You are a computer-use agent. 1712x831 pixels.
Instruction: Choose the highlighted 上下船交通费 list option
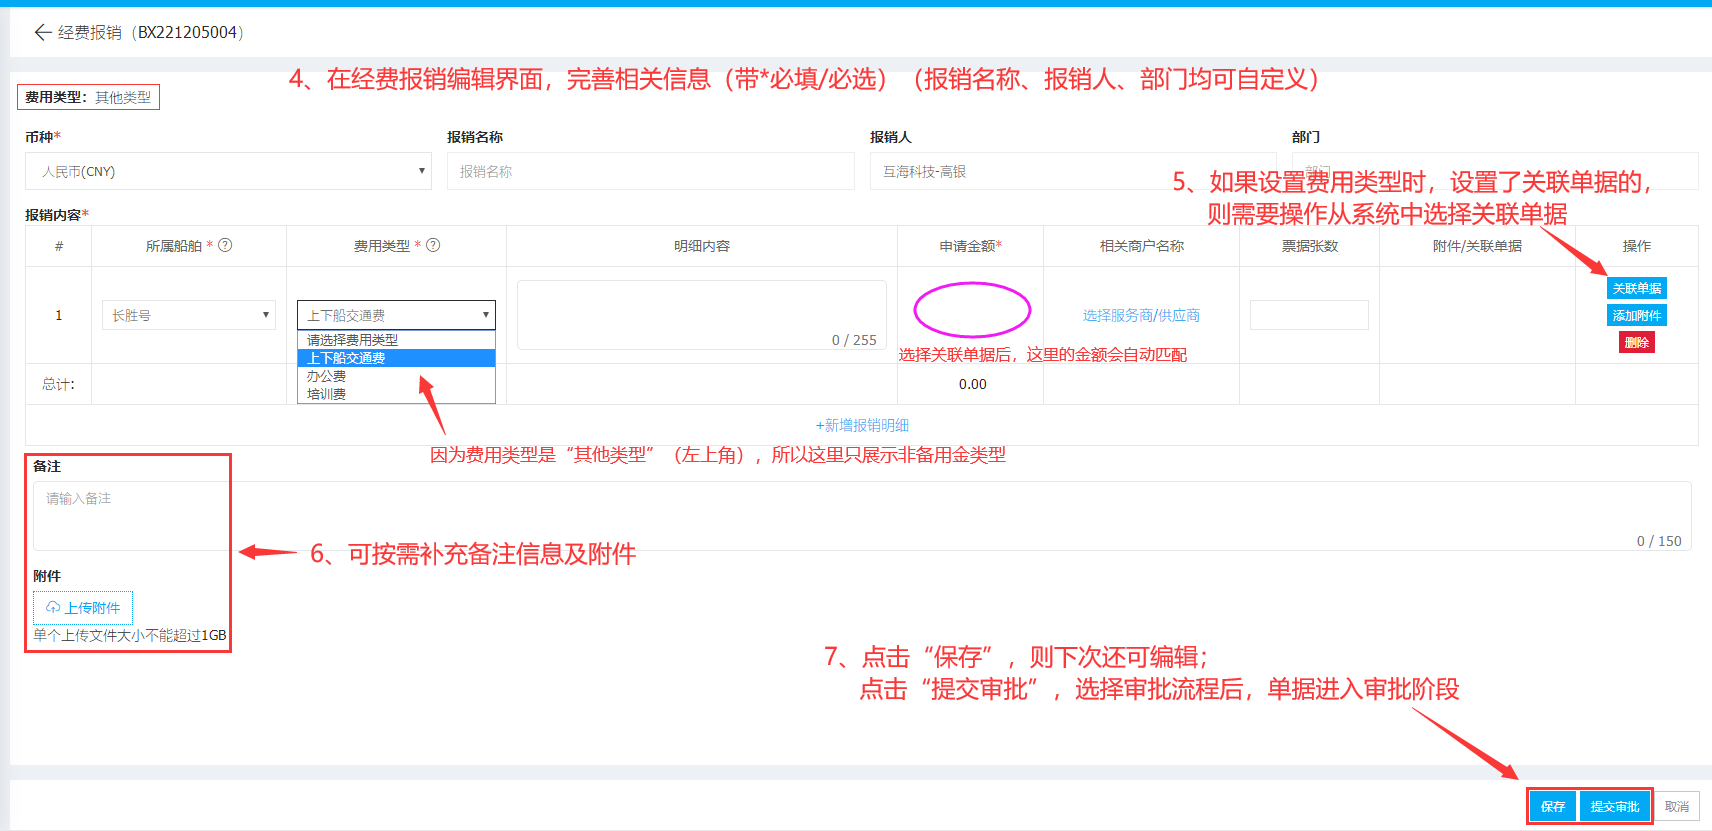click(x=396, y=358)
